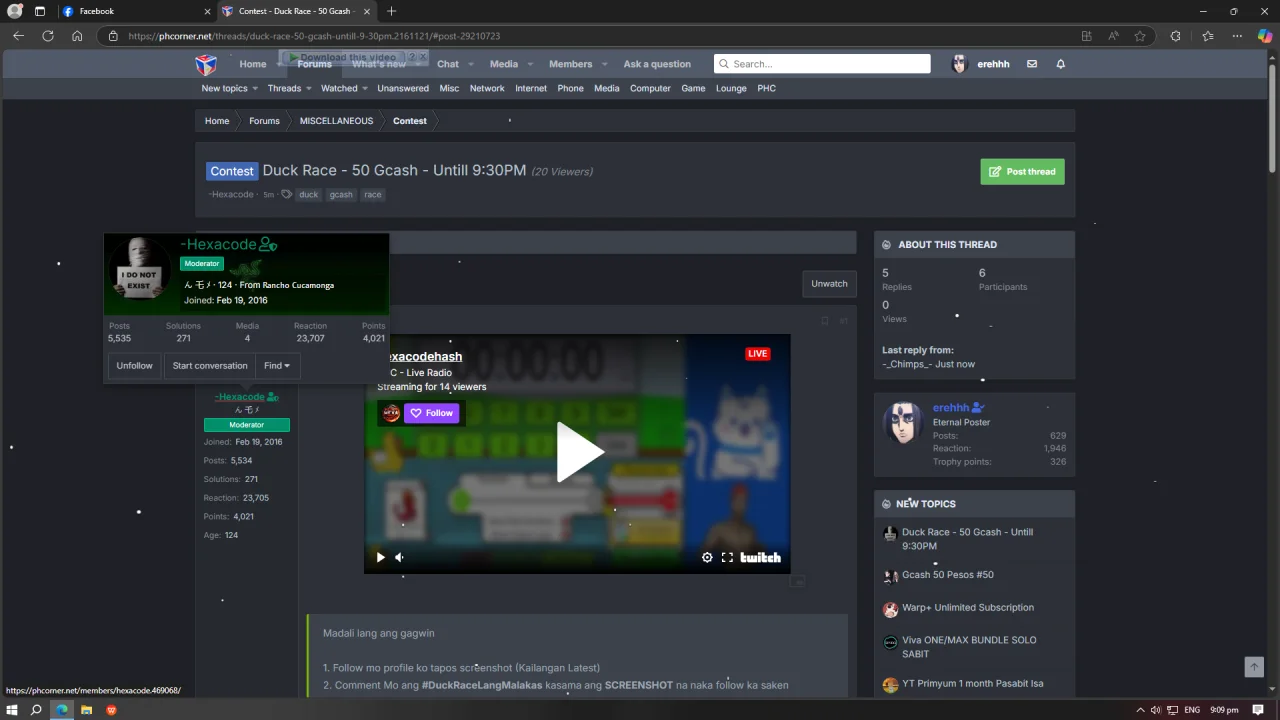Image resolution: width=1280 pixels, height=720 pixels.
Task: Open the browser home page
Action: pyautogui.click(x=77, y=36)
